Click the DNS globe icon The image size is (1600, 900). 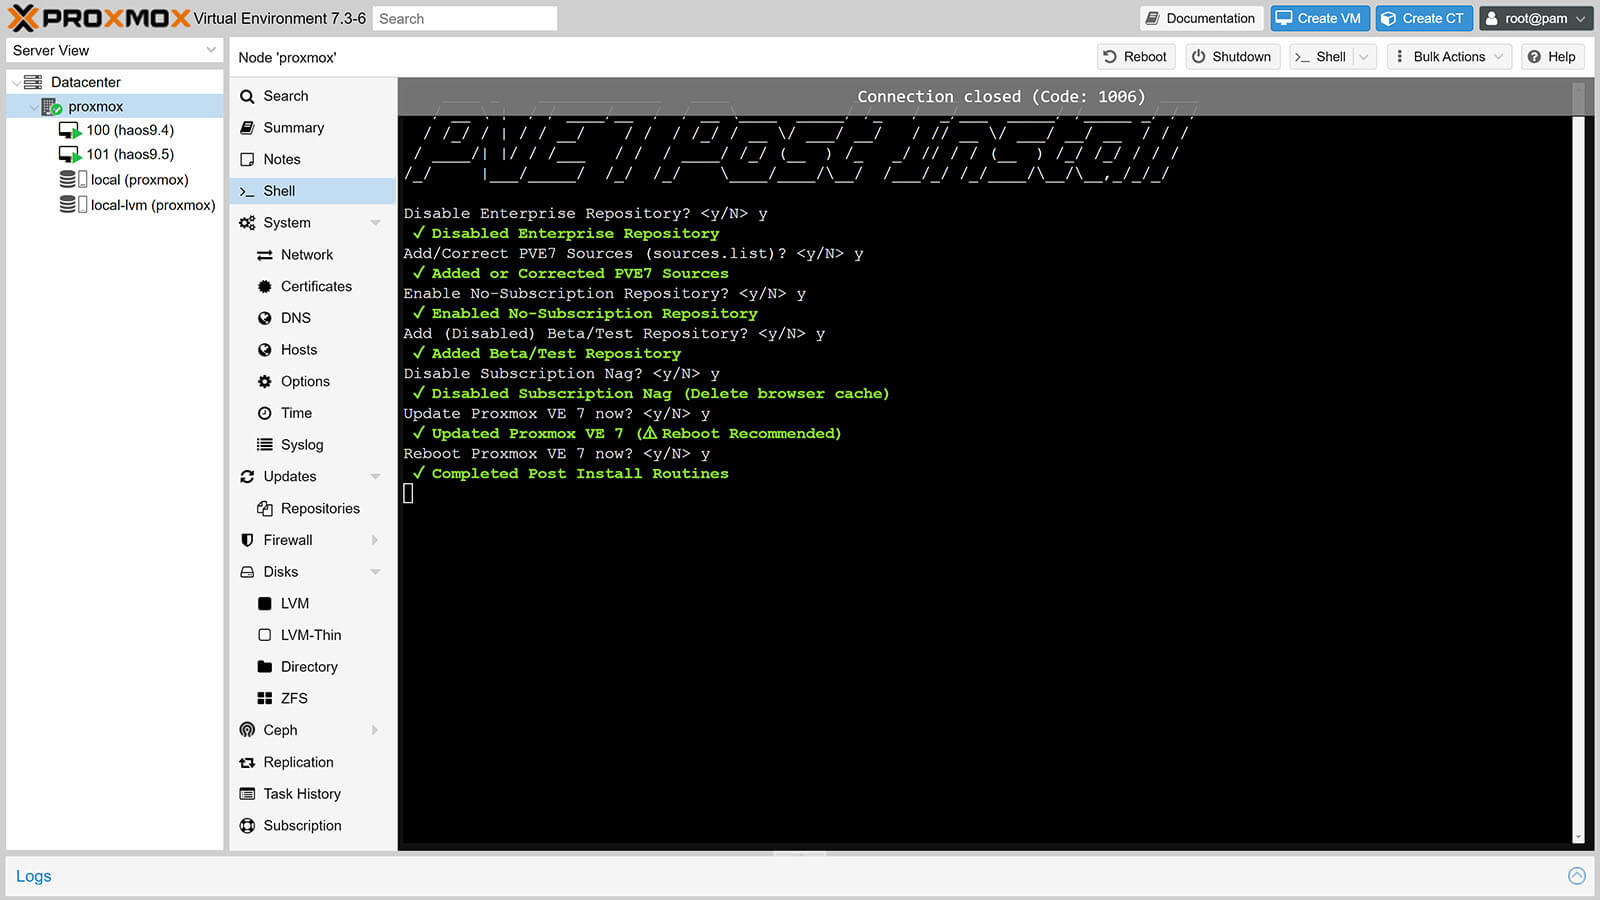pos(265,318)
